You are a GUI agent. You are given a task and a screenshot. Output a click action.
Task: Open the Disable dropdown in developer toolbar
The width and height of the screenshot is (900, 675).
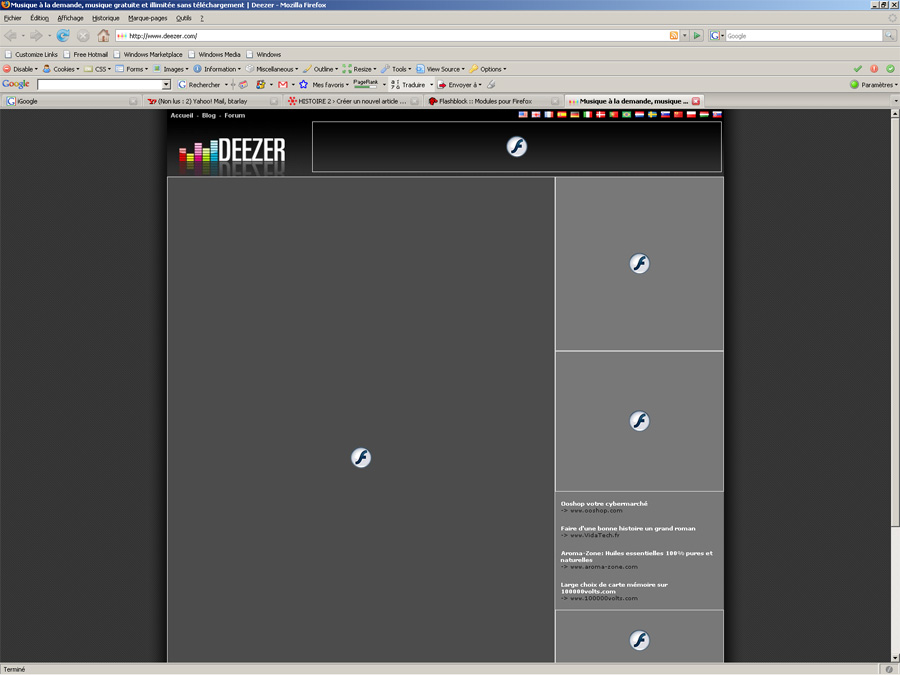click(20, 69)
